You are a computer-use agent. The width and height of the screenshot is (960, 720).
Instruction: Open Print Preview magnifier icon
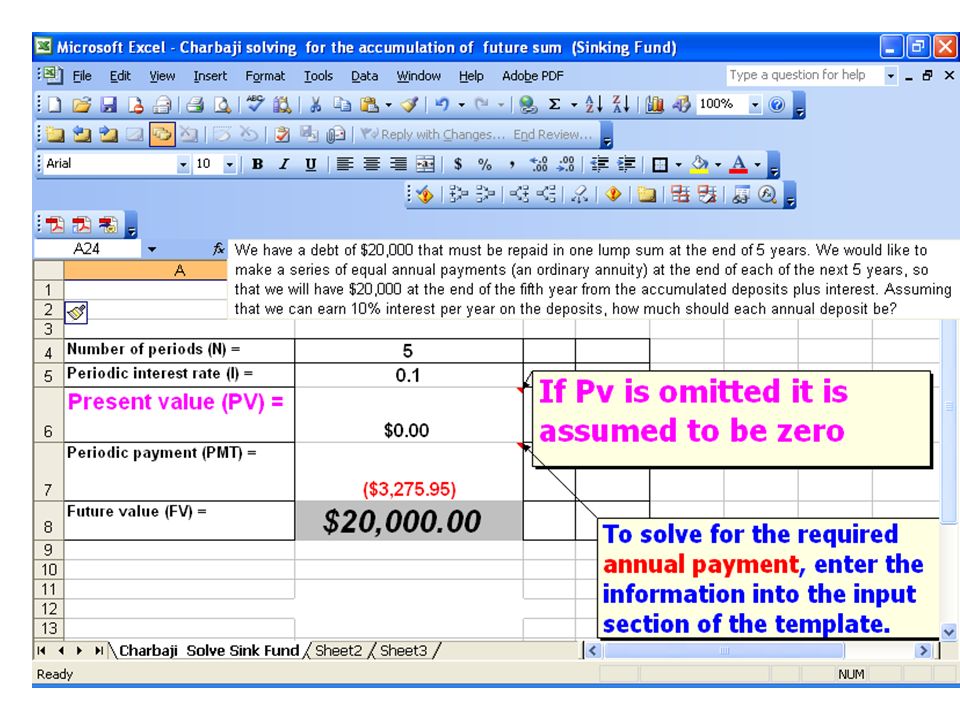[x=222, y=105]
